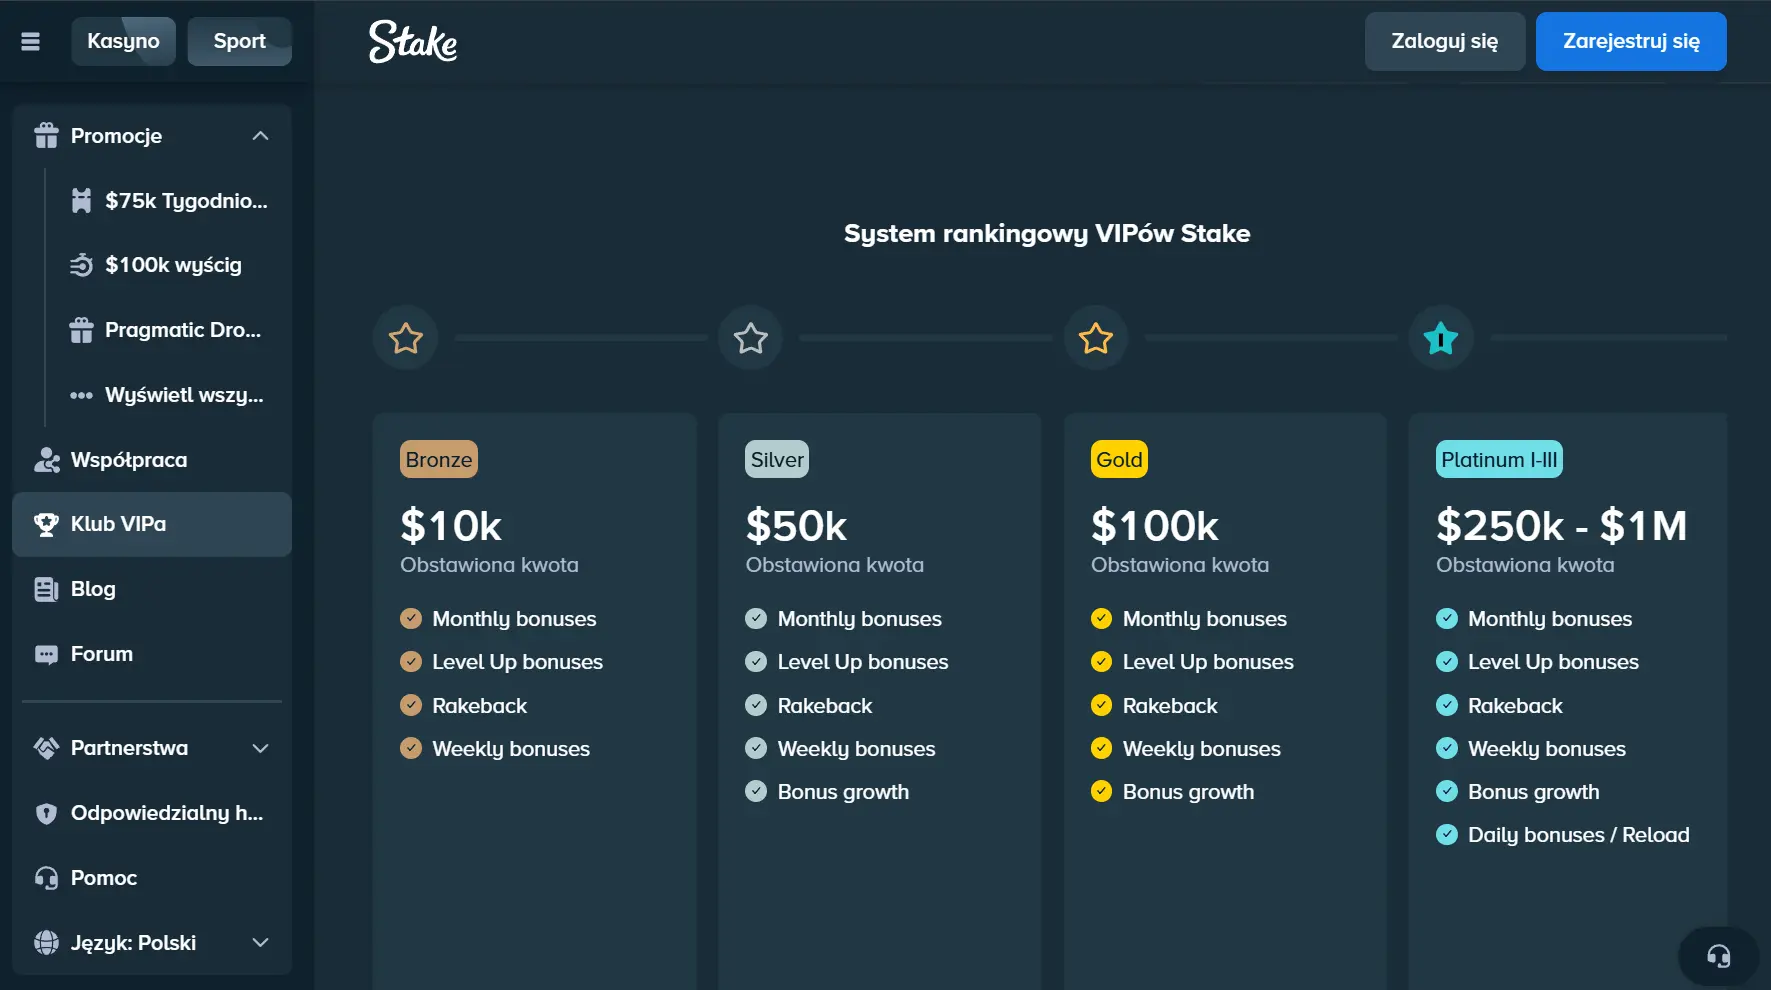Click the Bronze tier star icon
1771x990 pixels.
pyautogui.click(x=406, y=338)
